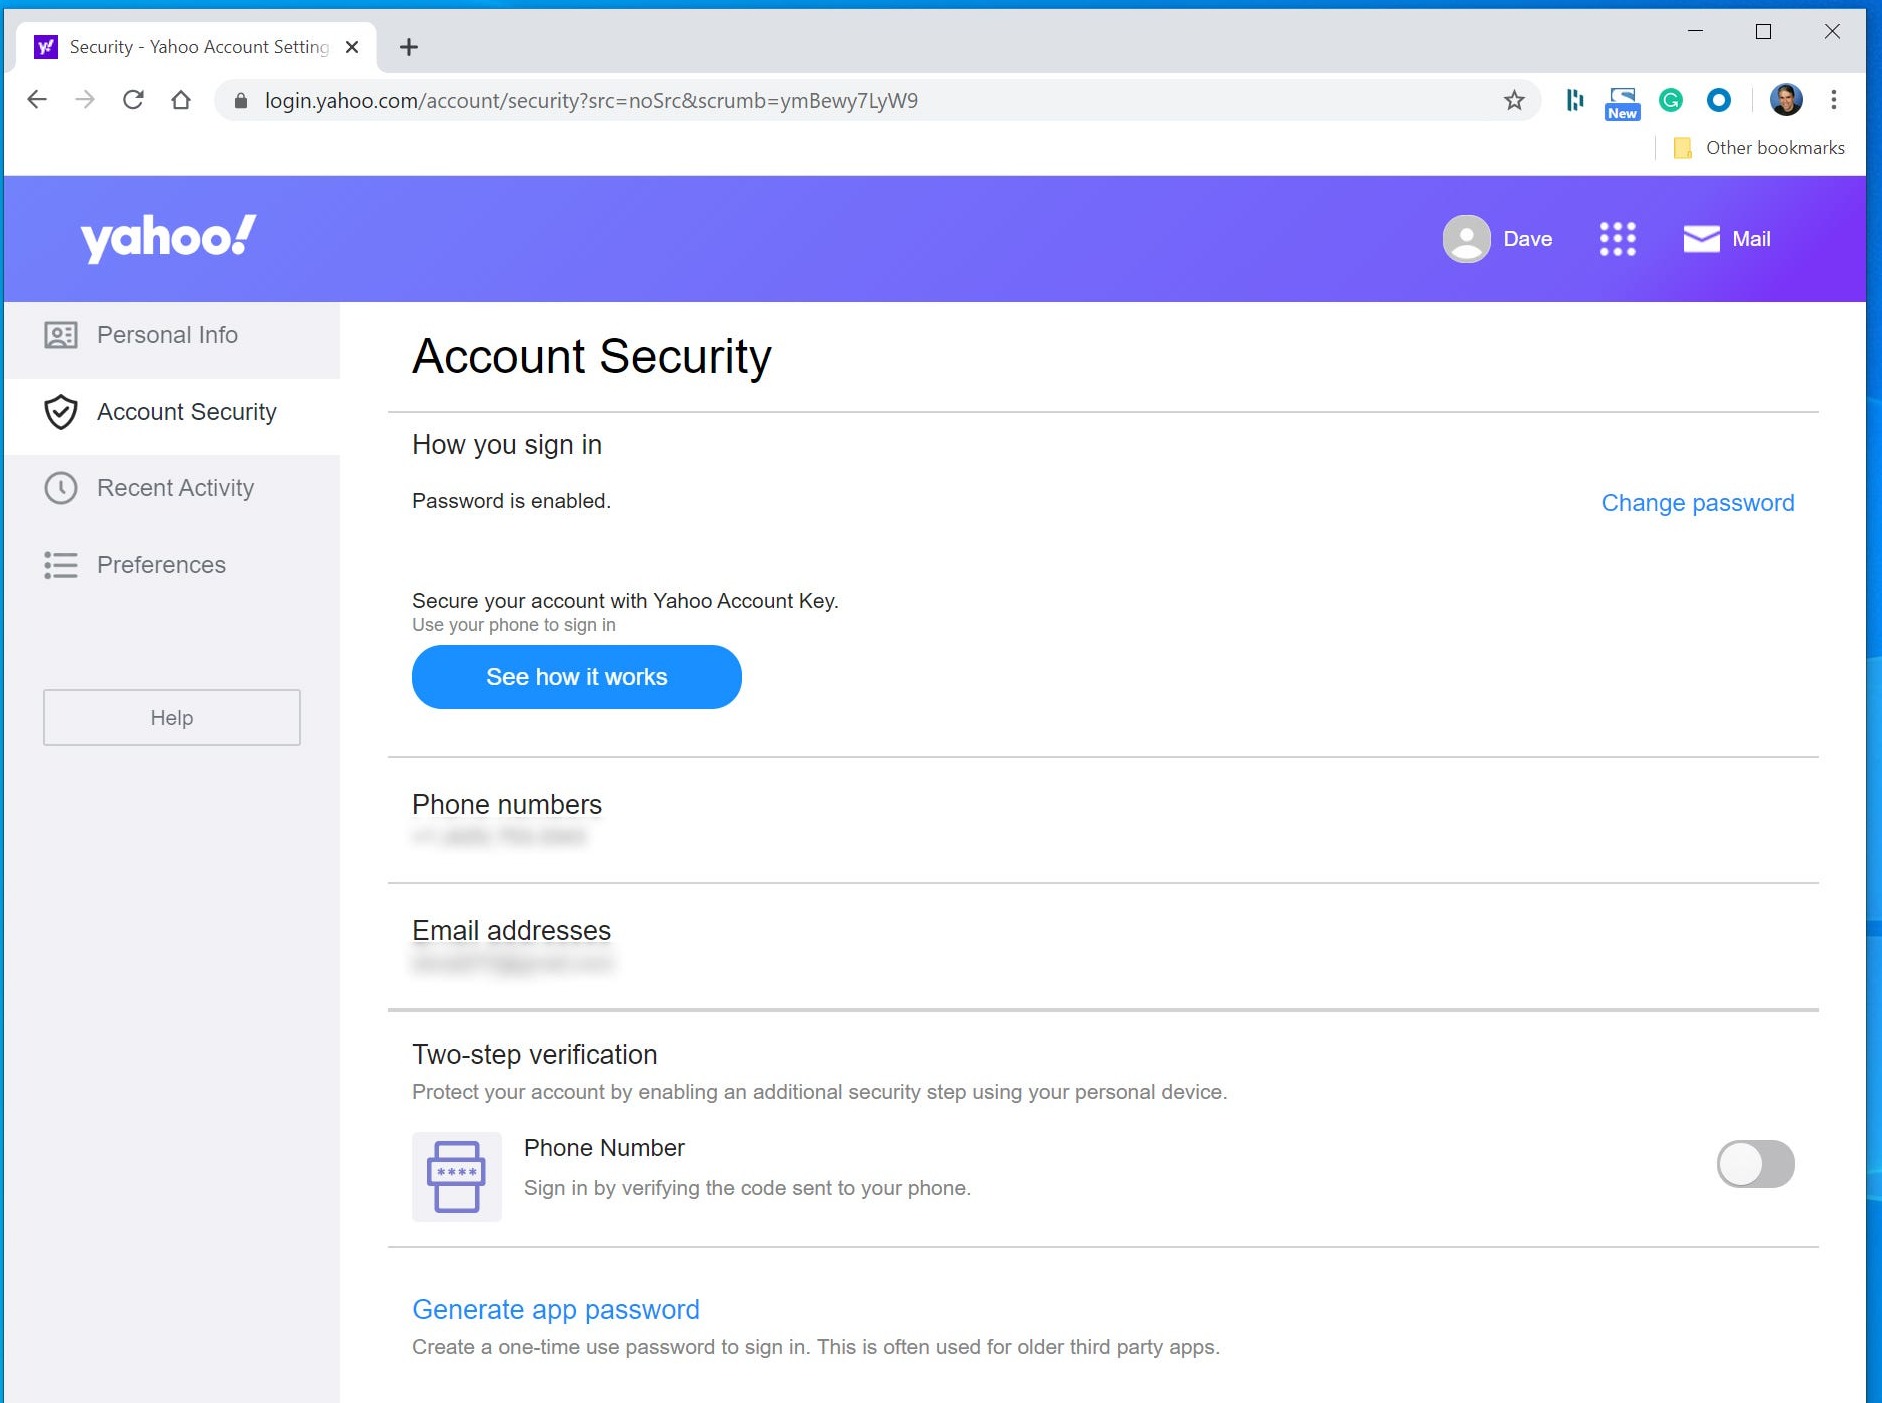Click the padlock site info icon
Image resolution: width=1882 pixels, height=1403 pixels.
coord(241,101)
